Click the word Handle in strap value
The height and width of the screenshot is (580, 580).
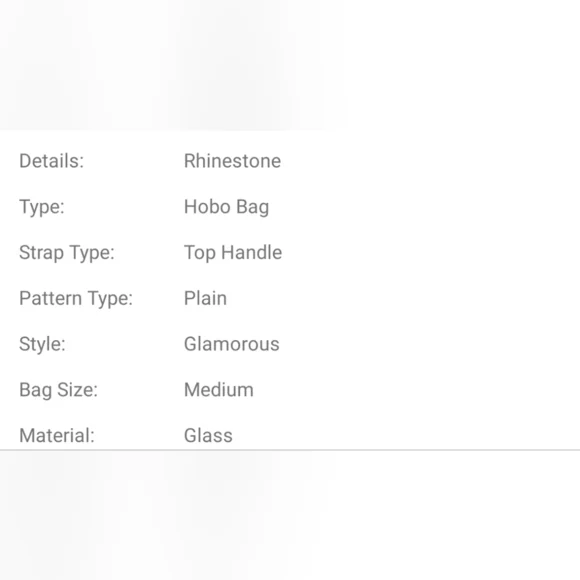click(x=252, y=253)
